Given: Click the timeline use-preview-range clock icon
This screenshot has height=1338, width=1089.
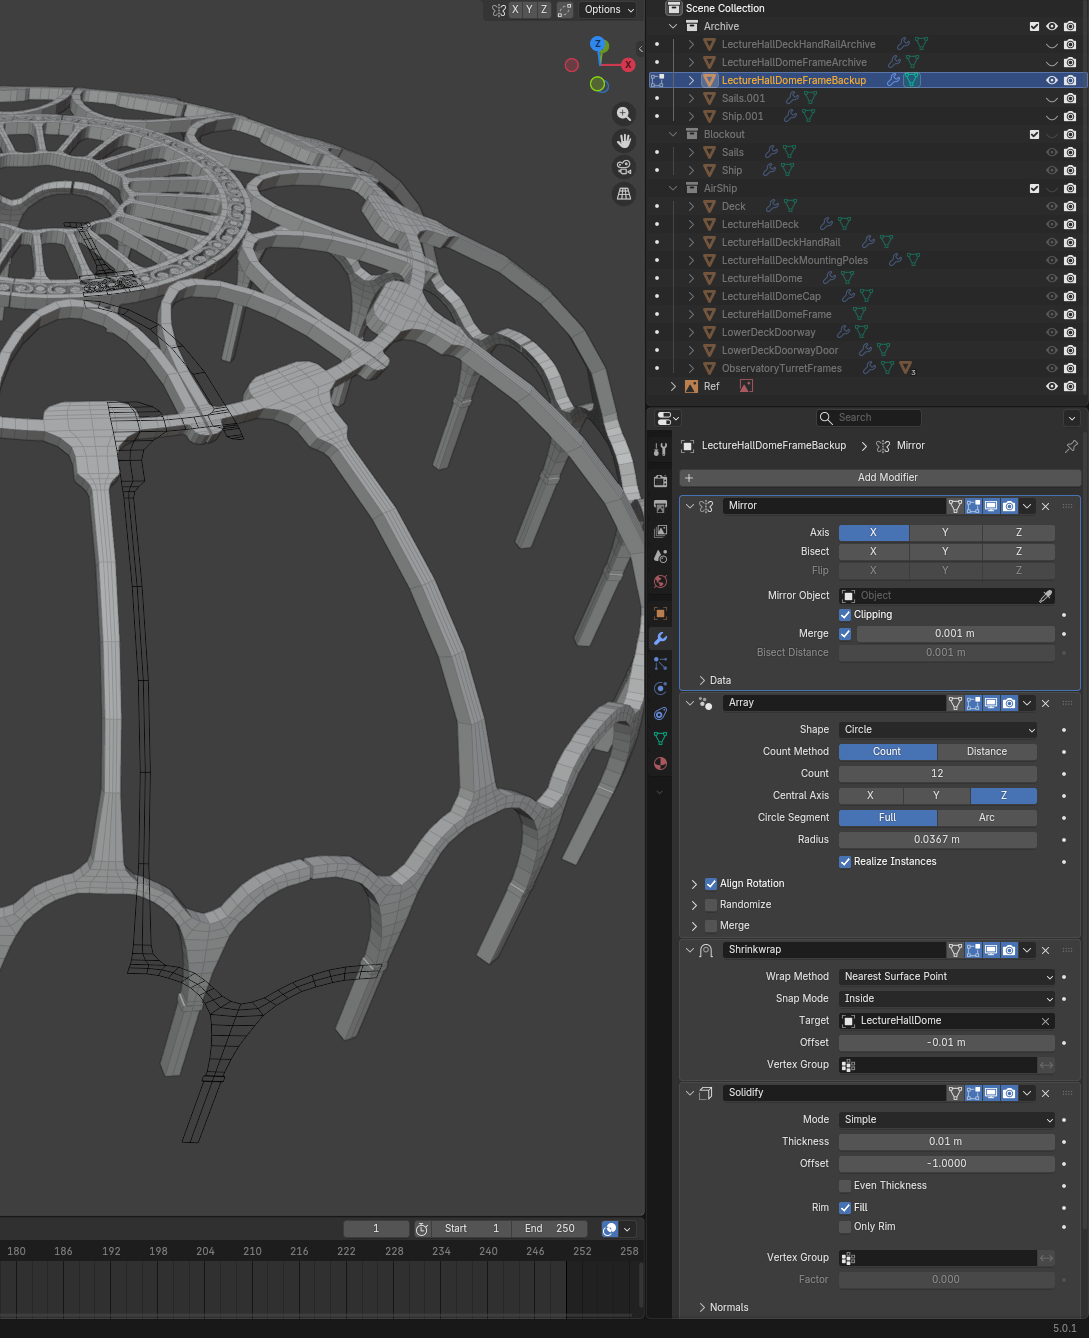Looking at the screenshot, I should (x=422, y=1229).
